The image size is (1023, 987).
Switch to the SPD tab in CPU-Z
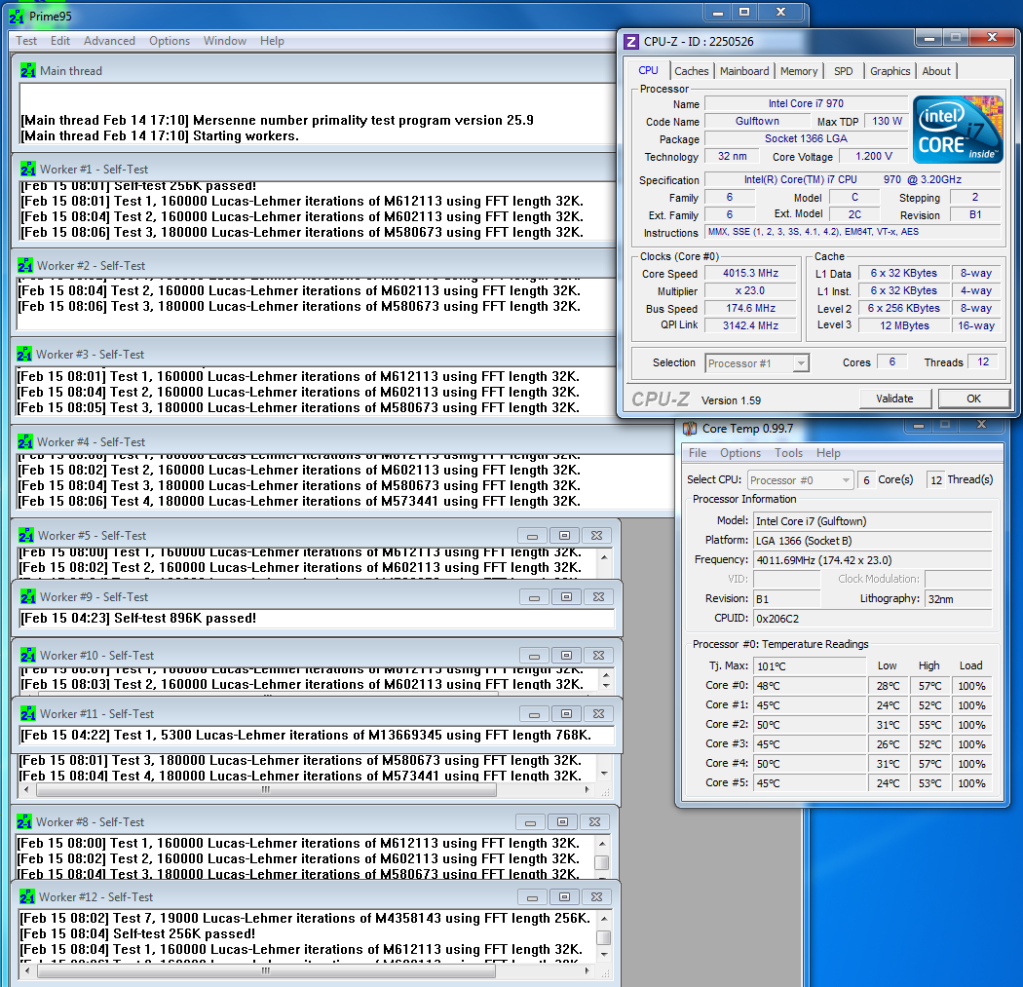[x=844, y=71]
